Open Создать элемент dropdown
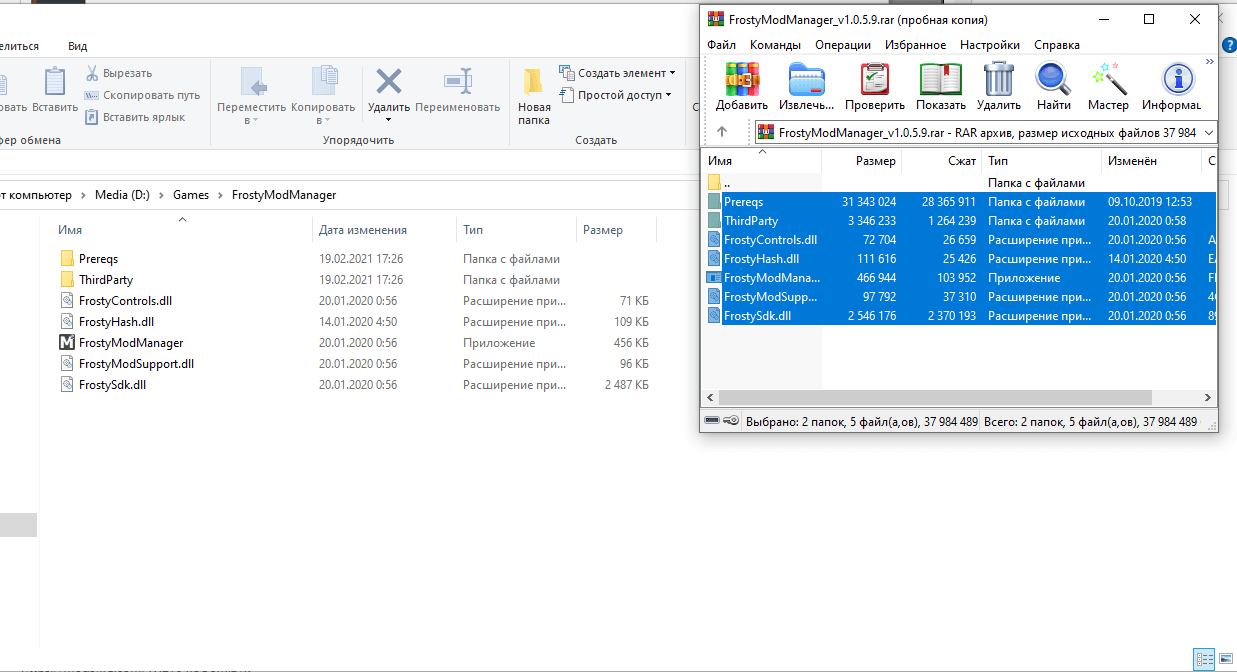 [618, 73]
